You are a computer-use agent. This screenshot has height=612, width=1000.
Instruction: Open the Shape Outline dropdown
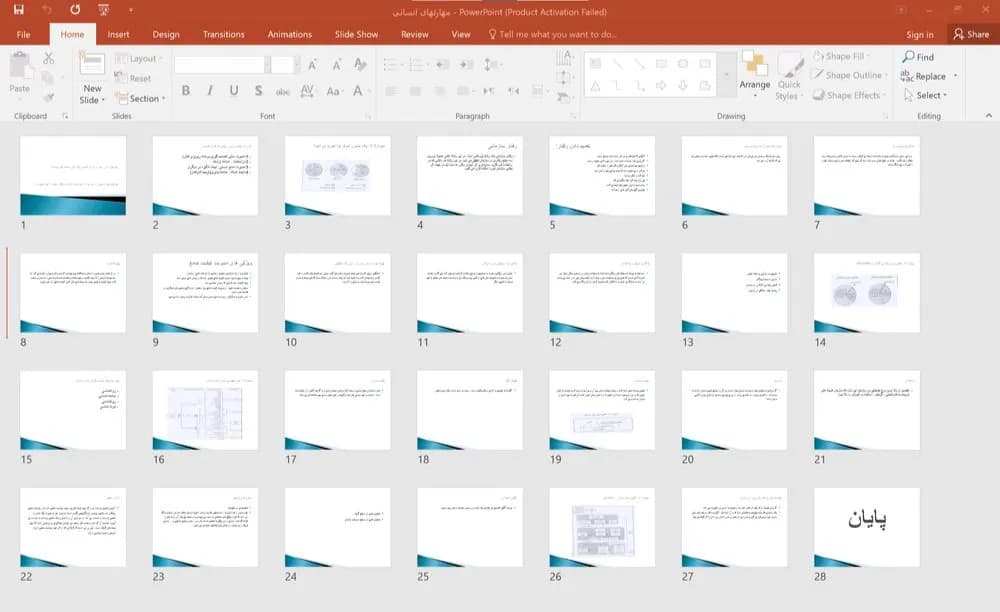coord(849,75)
